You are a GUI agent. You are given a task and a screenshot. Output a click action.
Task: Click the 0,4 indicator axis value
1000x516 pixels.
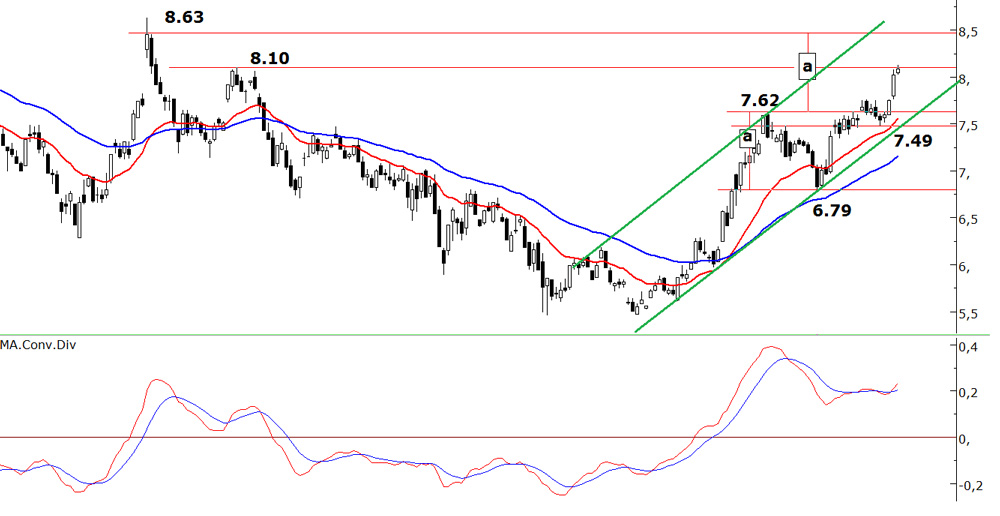(968, 346)
